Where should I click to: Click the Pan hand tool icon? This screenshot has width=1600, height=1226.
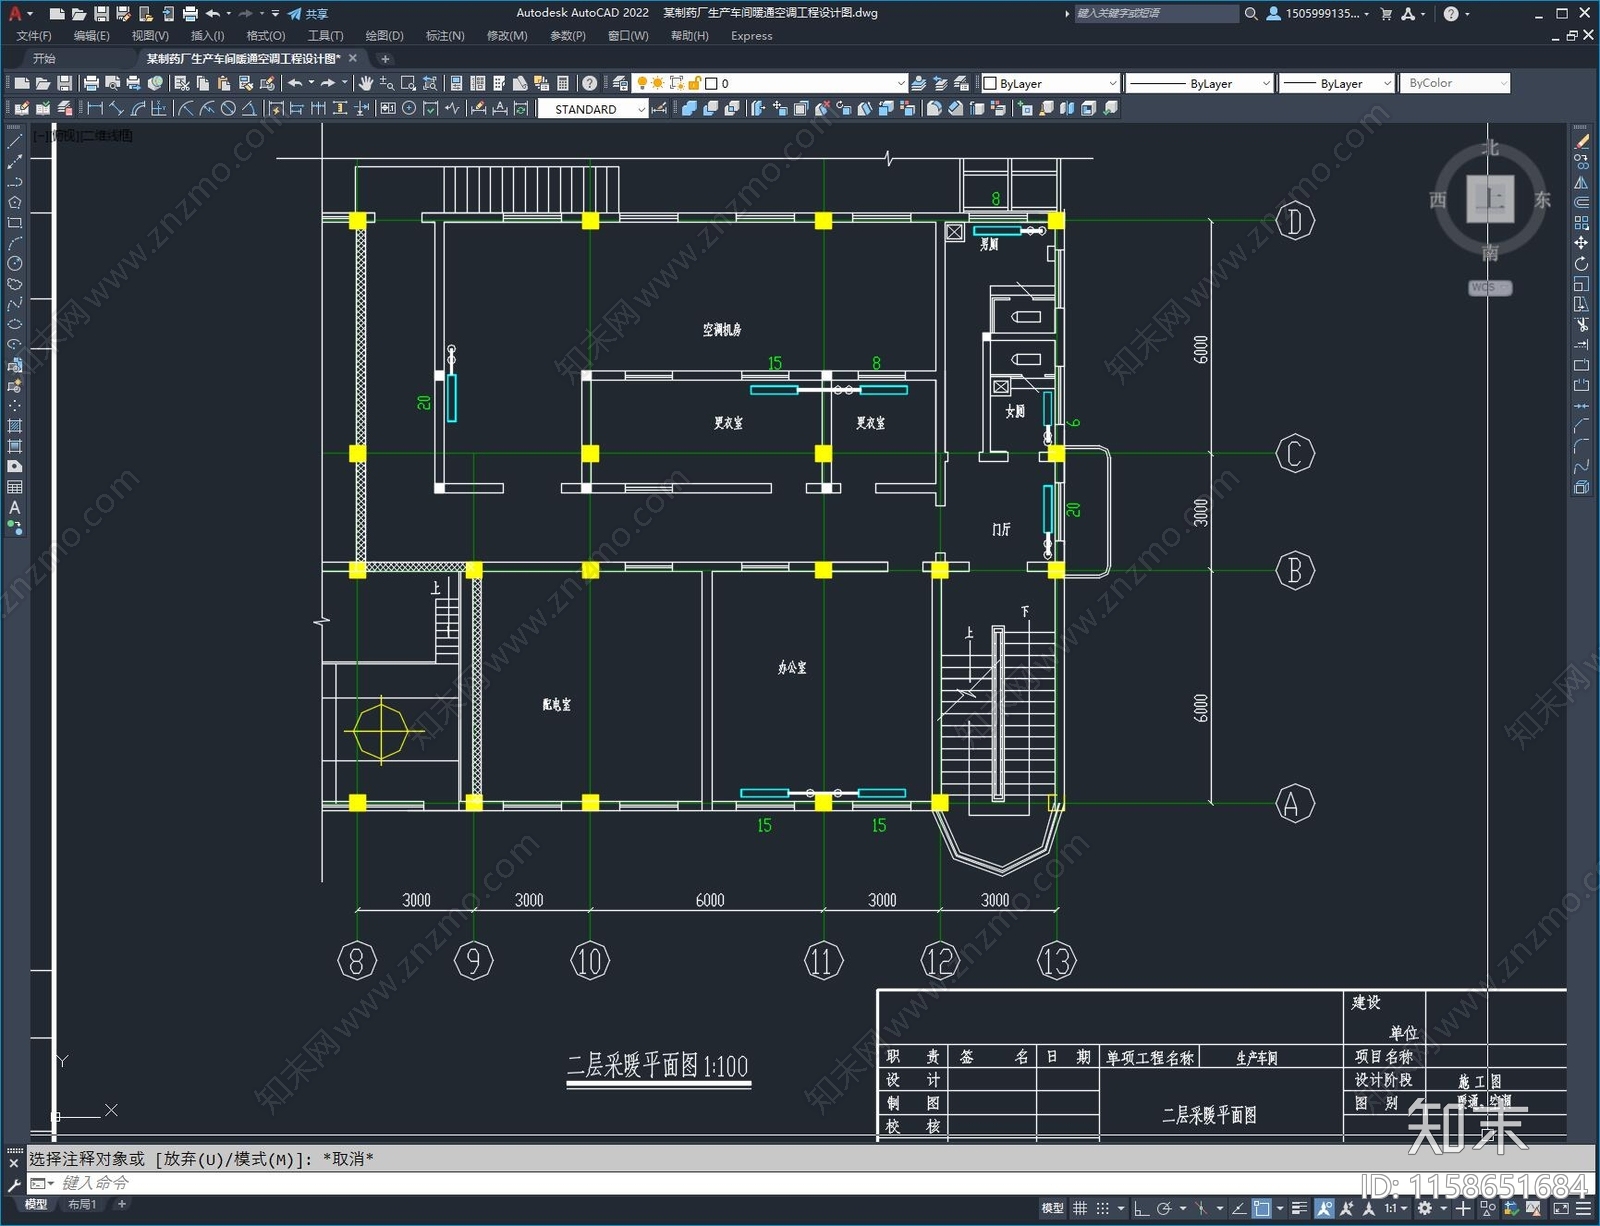coord(366,83)
